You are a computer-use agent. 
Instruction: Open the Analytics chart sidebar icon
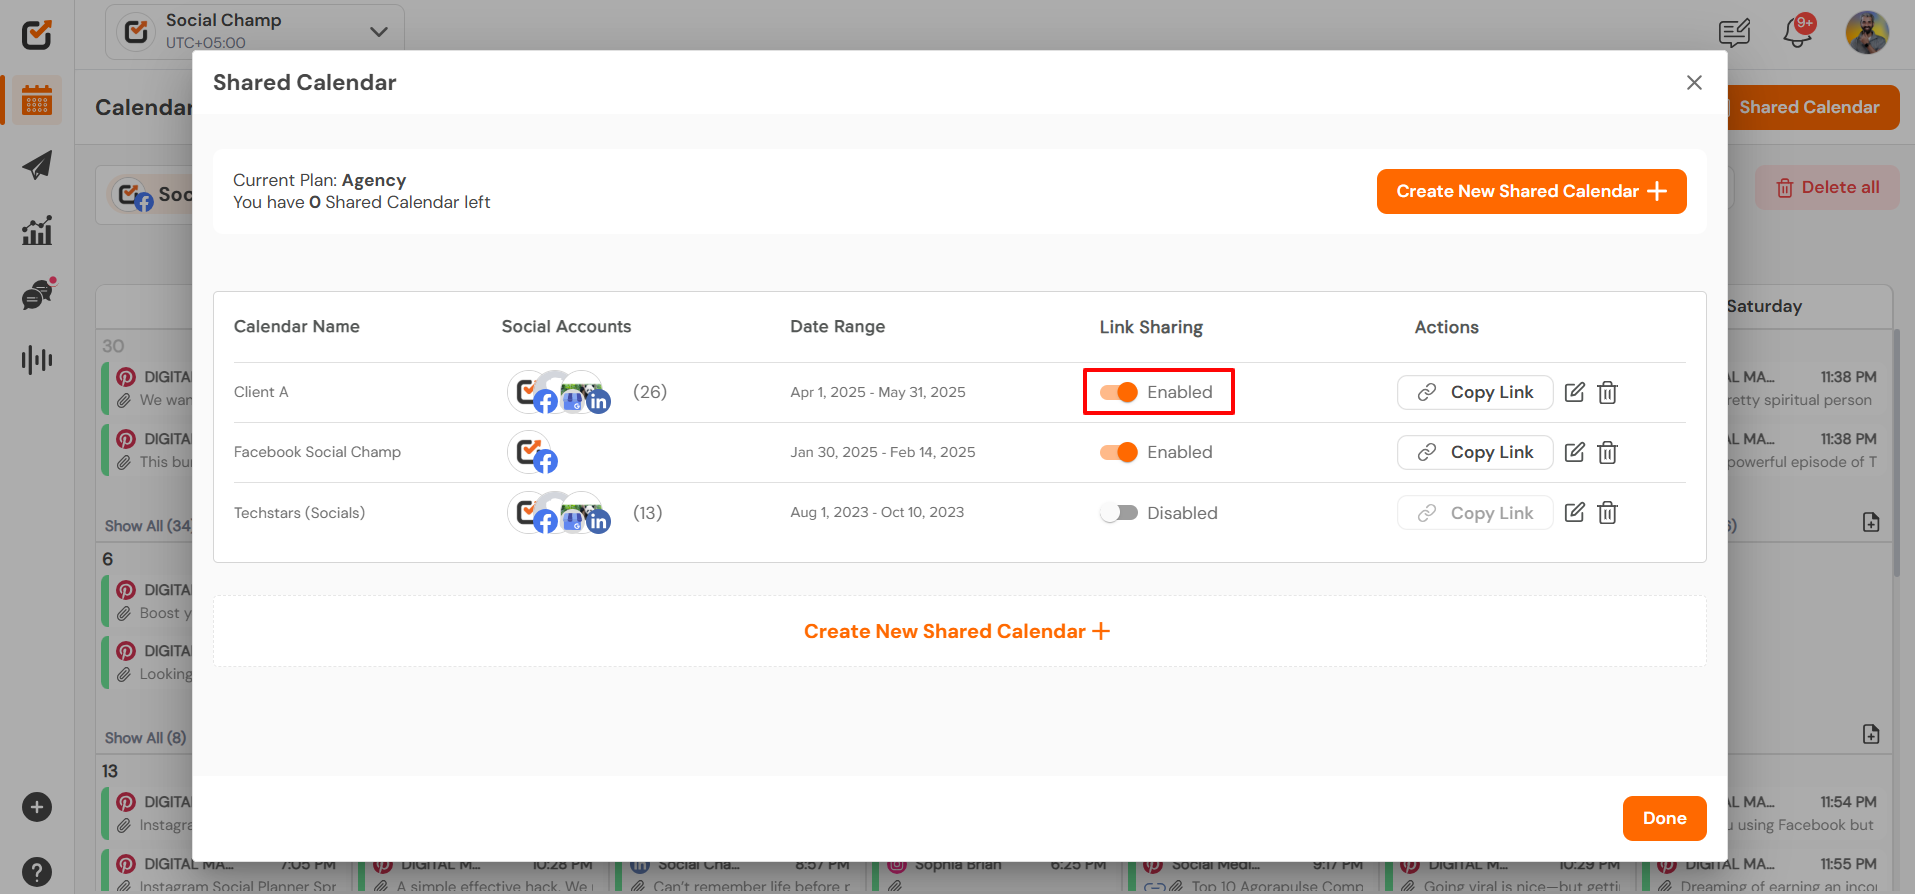pos(37,231)
